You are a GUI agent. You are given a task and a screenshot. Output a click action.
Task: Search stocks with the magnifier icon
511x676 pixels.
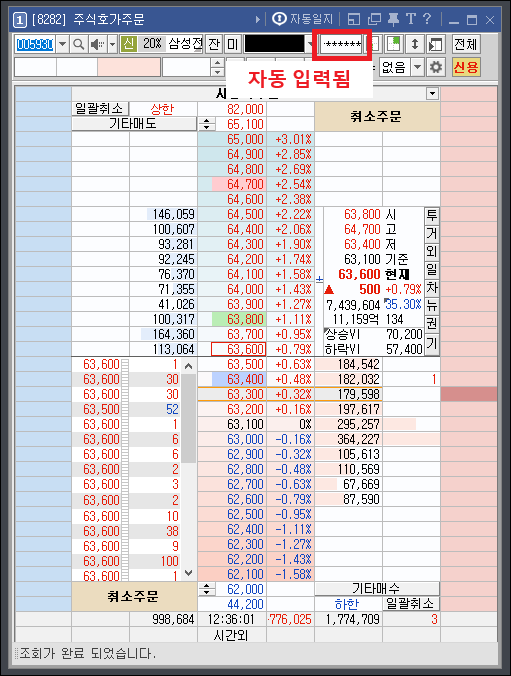coord(78,44)
